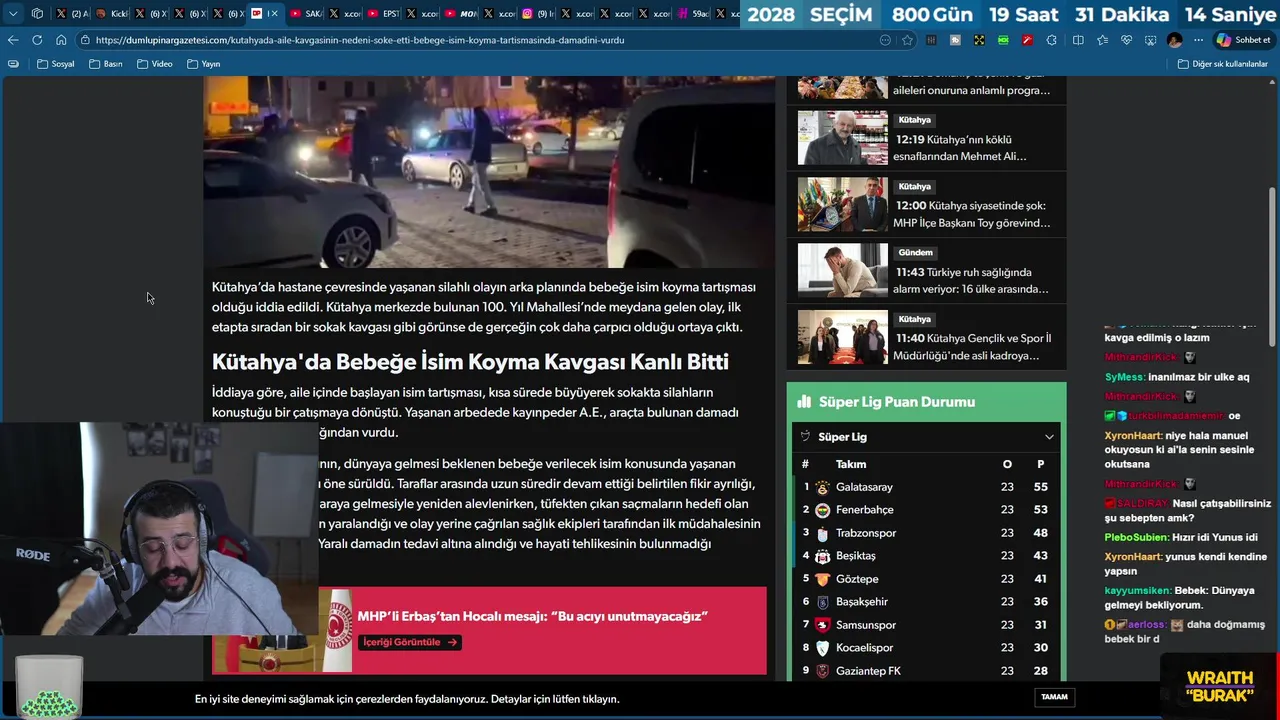Expand the Süper Lig league dropdown

[x=1049, y=437]
